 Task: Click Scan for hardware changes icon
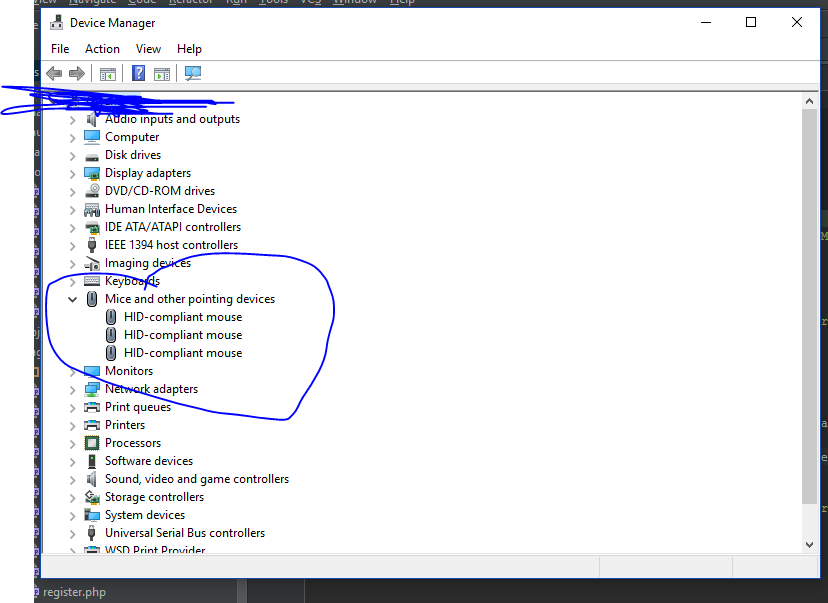click(x=193, y=73)
